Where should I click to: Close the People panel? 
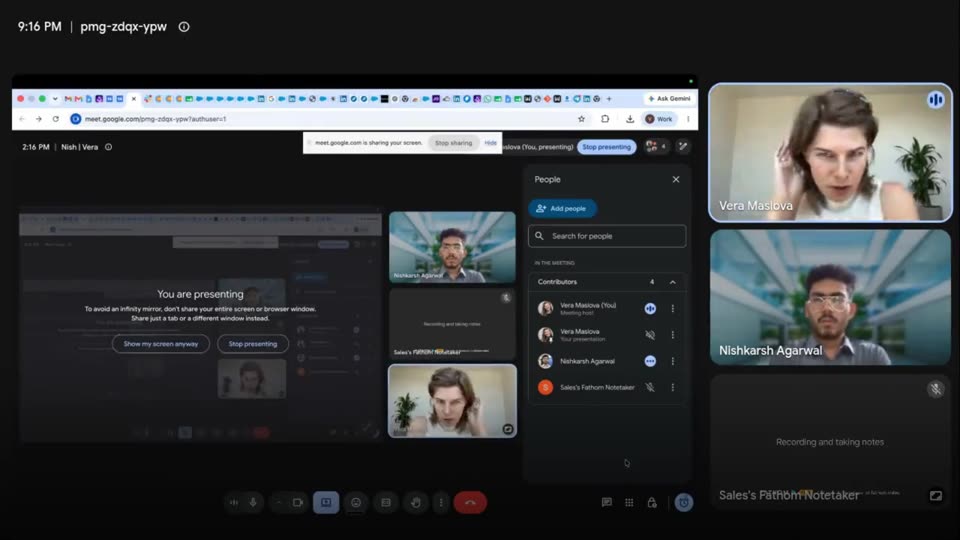[676, 179]
